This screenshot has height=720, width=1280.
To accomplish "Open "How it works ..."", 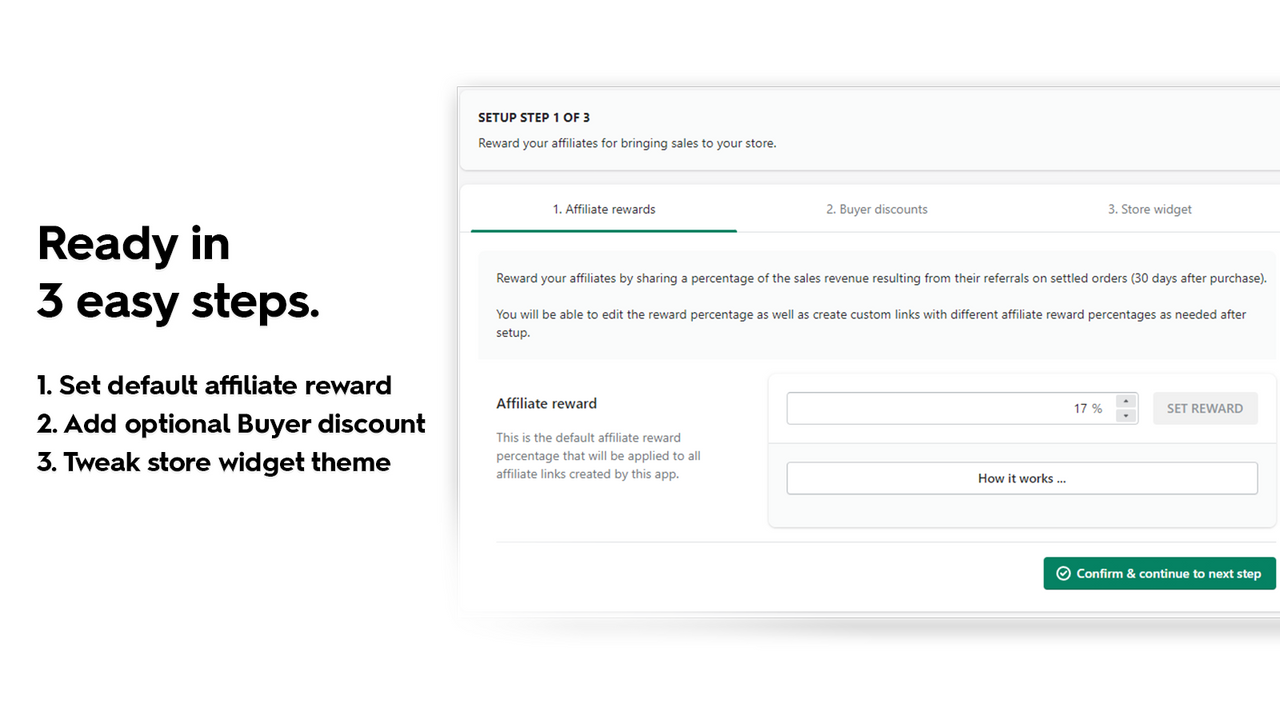I will [x=1021, y=478].
